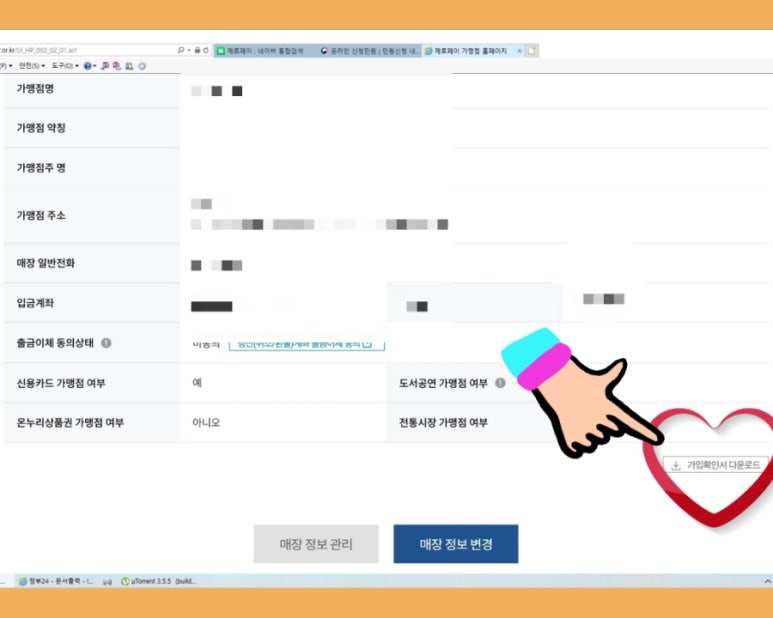Open the 정부24 문서출력 taskbar item
Viewport: 773px width, 618px height.
point(56,581)
